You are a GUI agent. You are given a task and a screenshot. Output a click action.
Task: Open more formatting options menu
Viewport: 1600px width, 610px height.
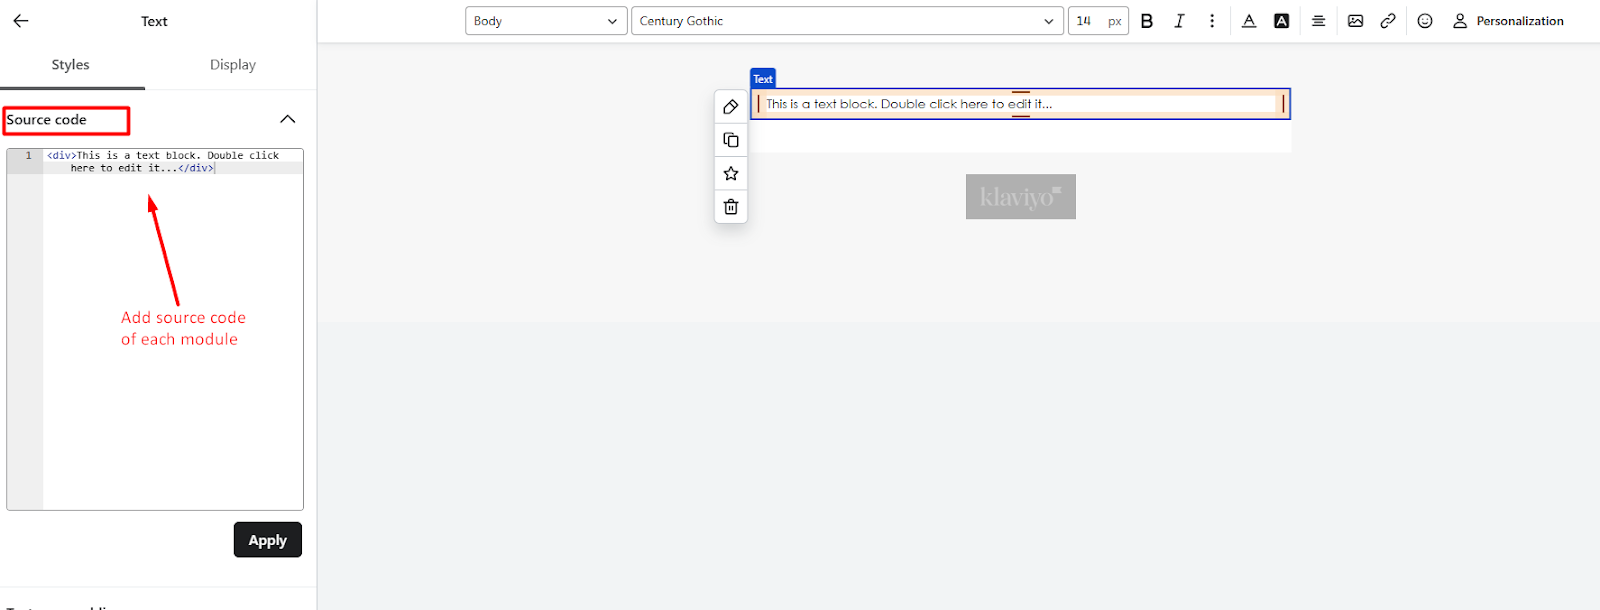pyautogui.click(x=1212, y=21)
